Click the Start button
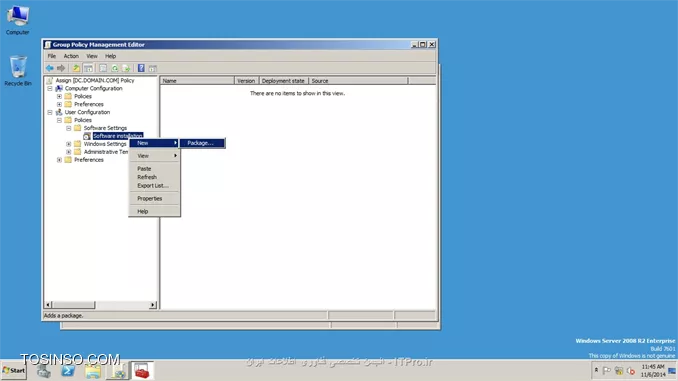Viewport: 678px width, 381px height. (14, 371)
